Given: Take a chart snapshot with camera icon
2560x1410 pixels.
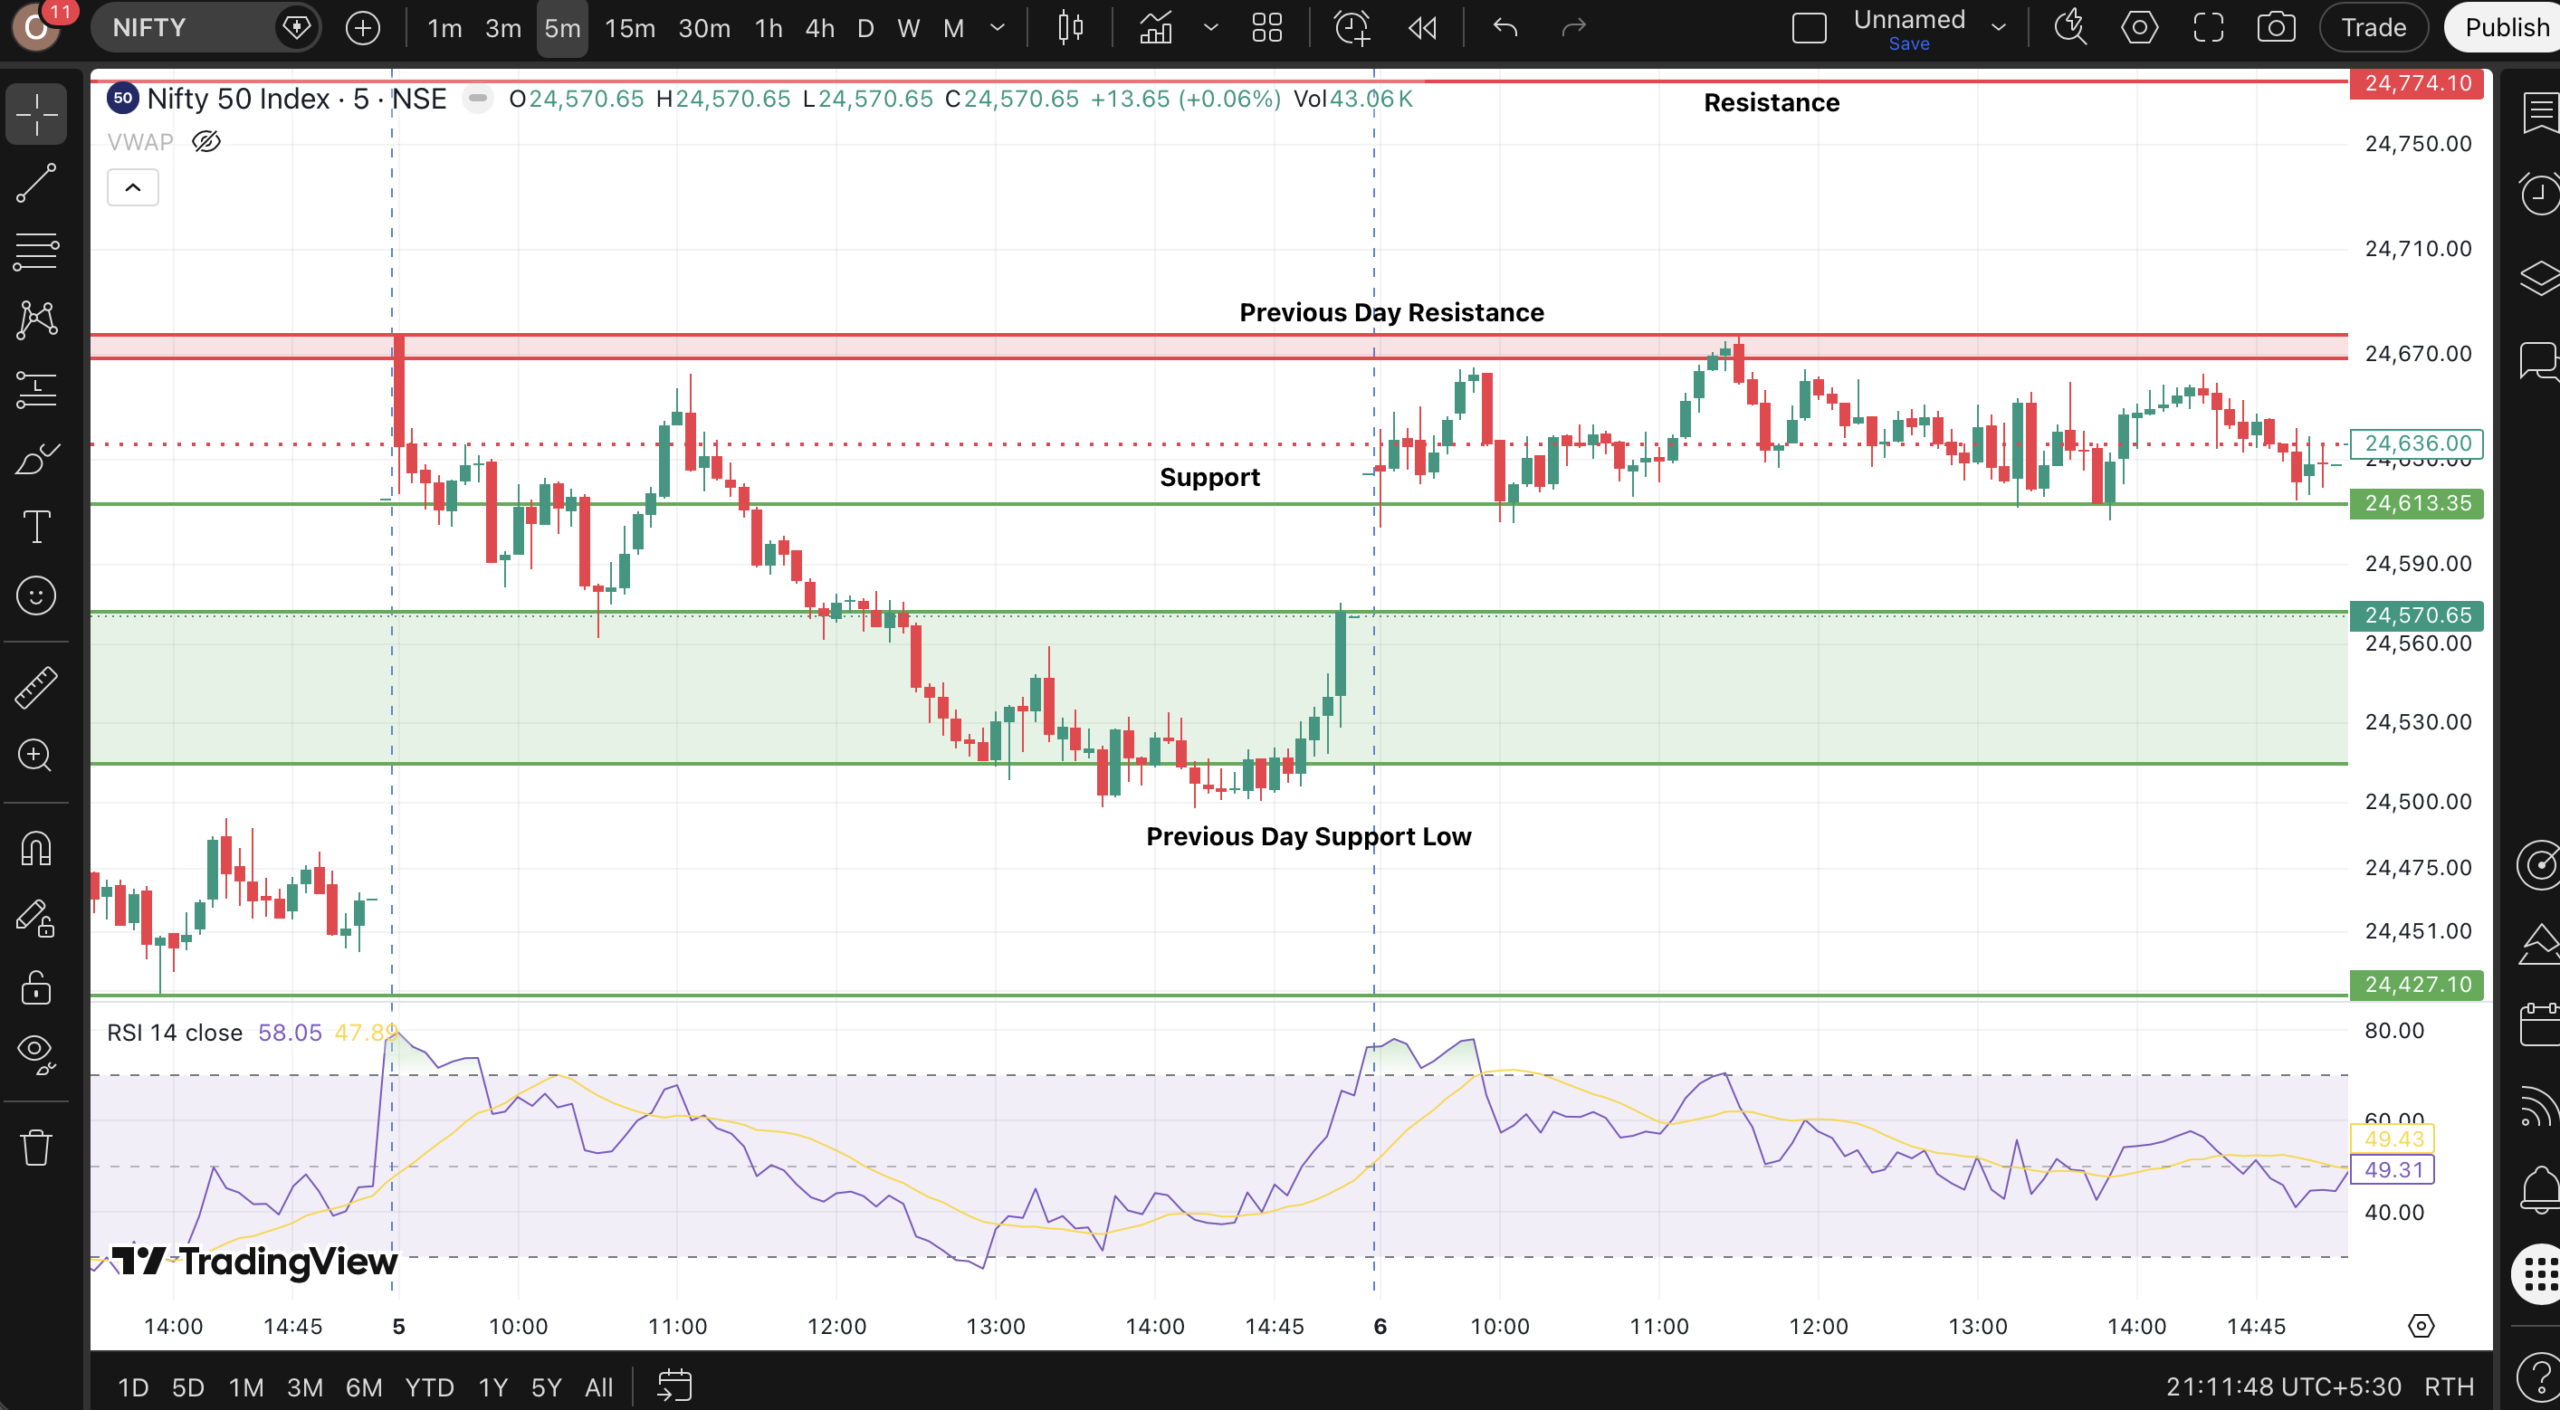Looking at the screenshot, I should (2276, 28).
